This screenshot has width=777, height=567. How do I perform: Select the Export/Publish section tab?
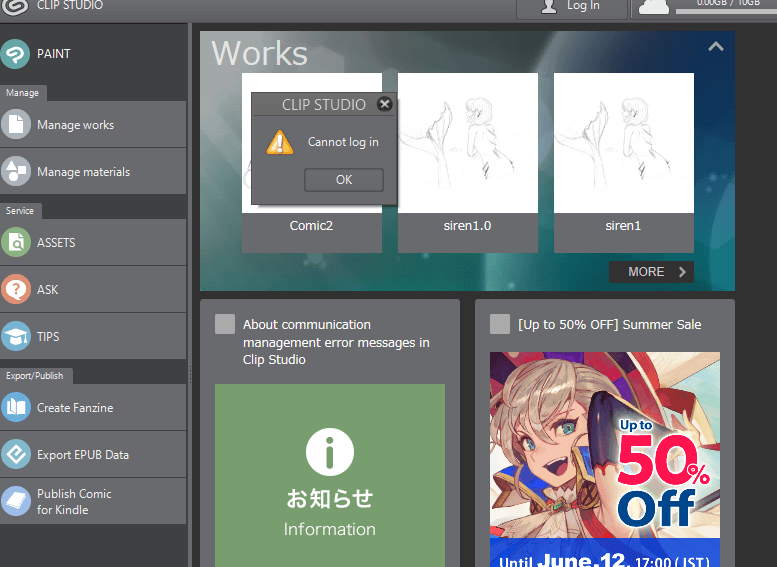click(35, 376)
